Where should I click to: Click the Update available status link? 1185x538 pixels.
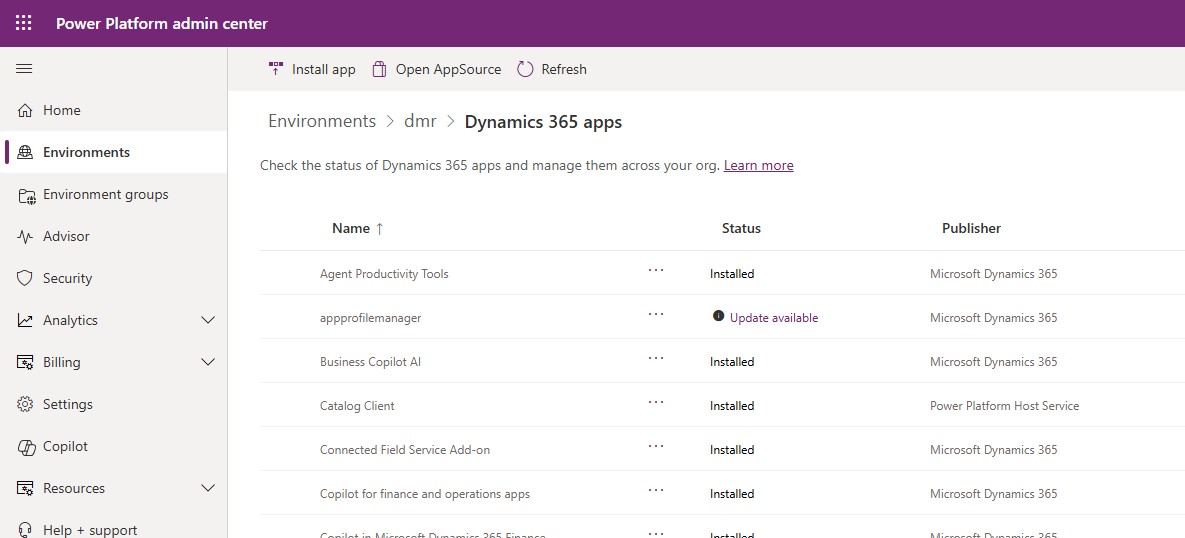point(774,318)
